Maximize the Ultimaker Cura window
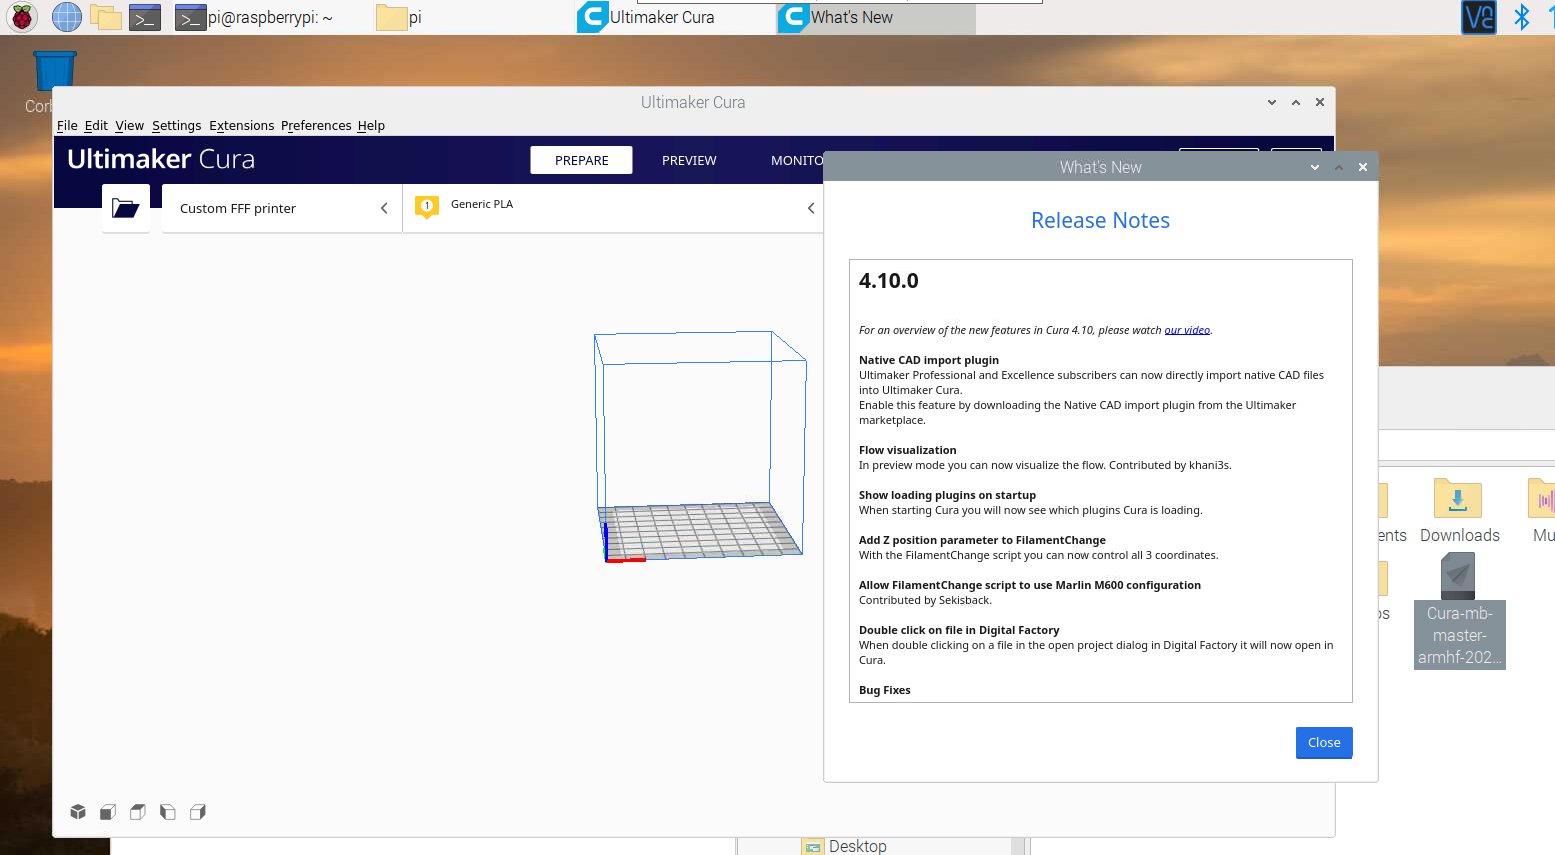 coord(1296,102)
